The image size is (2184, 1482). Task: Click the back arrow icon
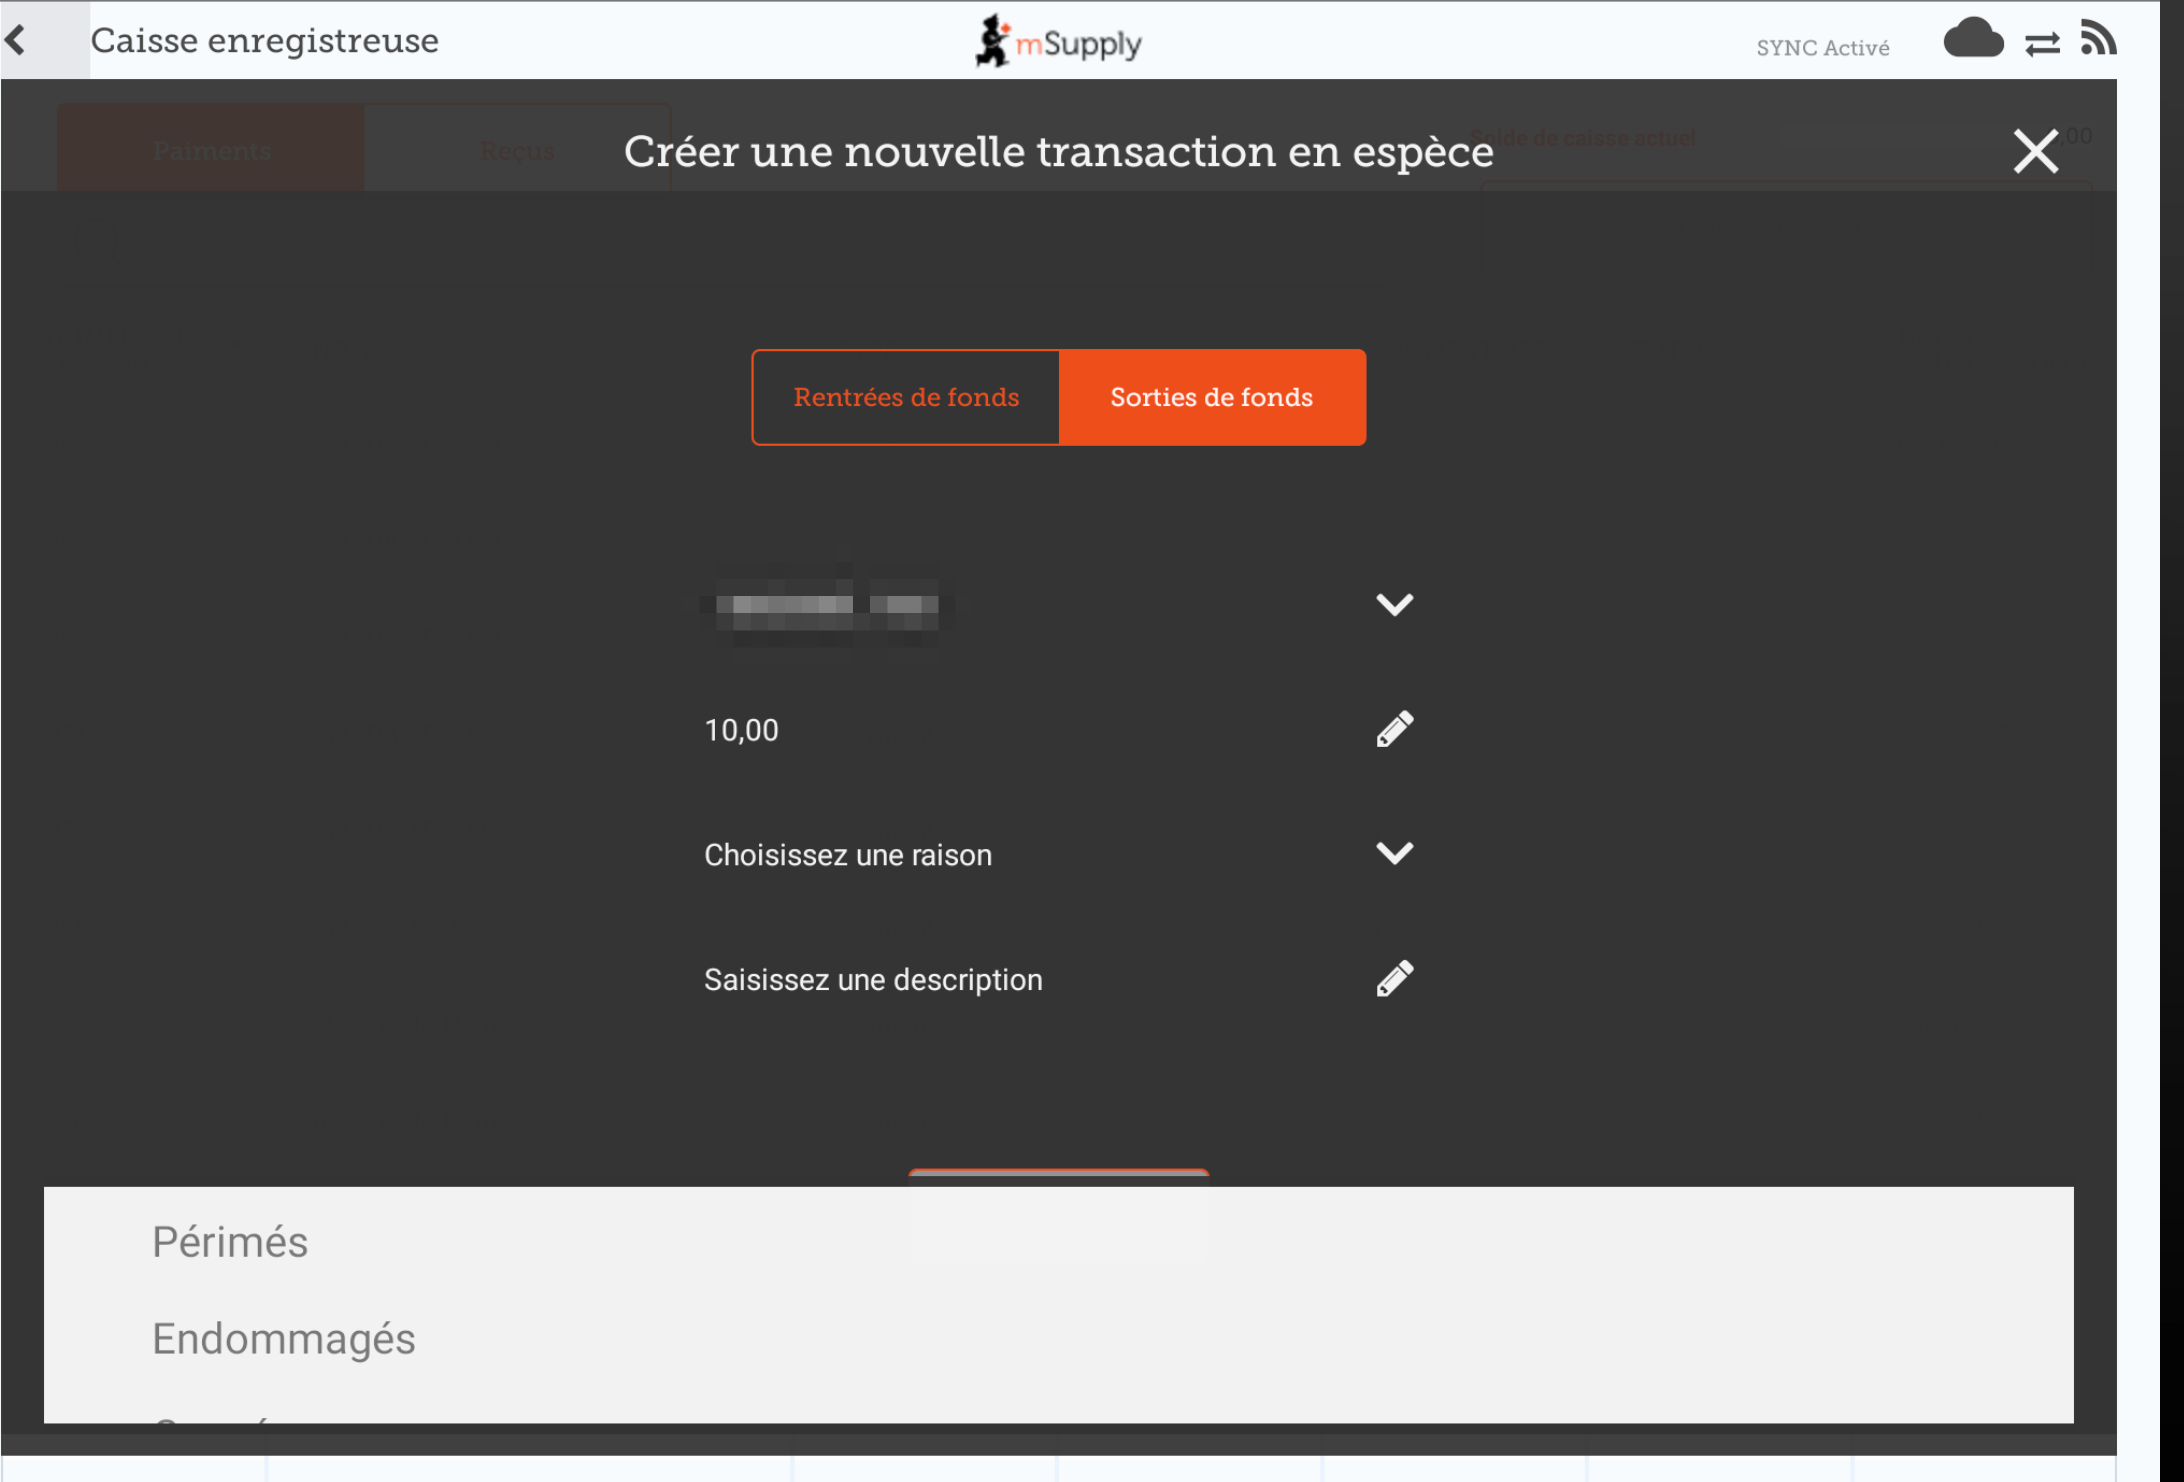[x=17, y=40]
